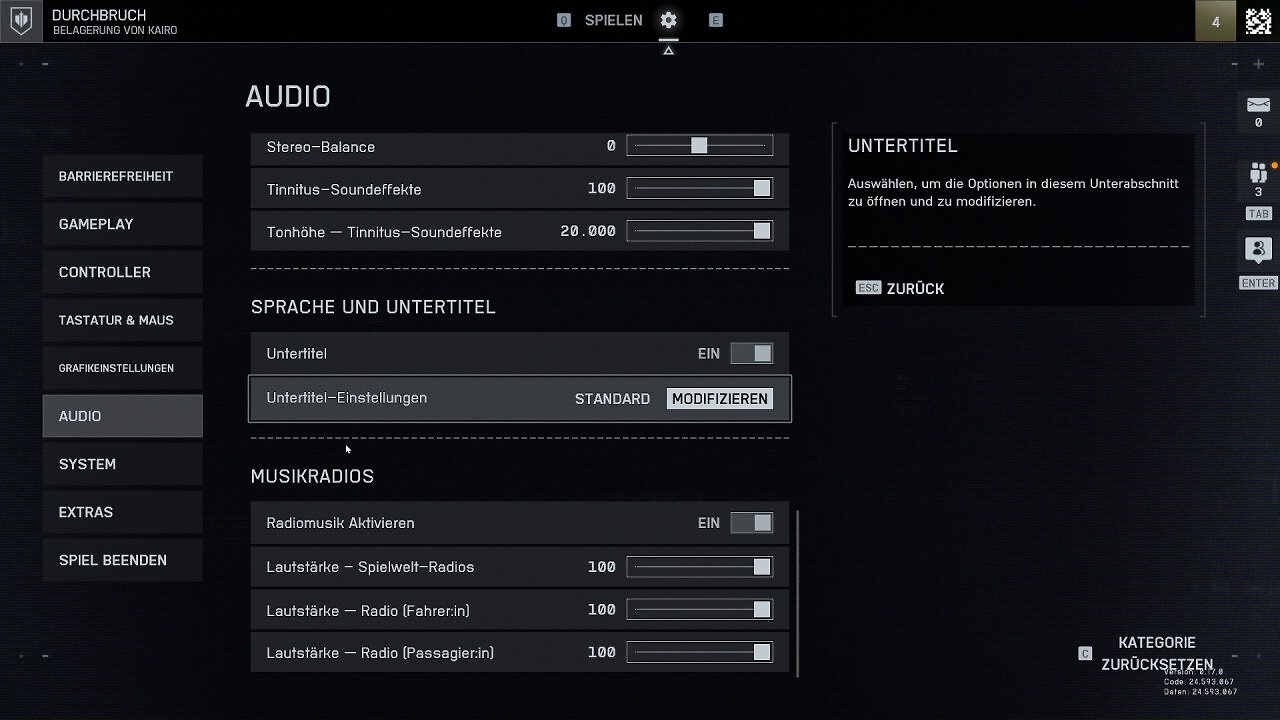The height and width of the screenshot is (720, 1280).
Task: Click the Stereo-Balance value 0
Action: click(611, 146)
